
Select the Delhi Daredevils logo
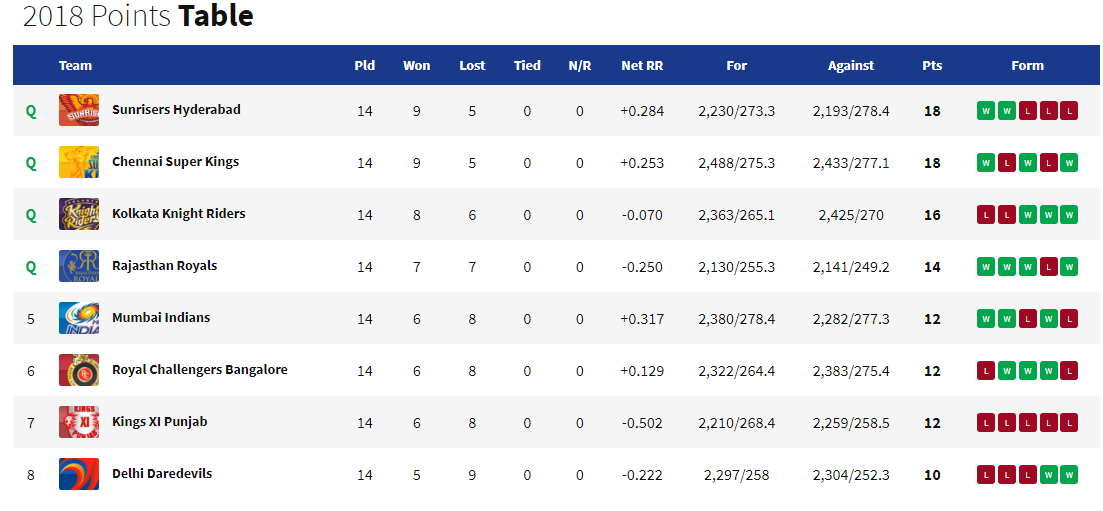coord(79,474)
